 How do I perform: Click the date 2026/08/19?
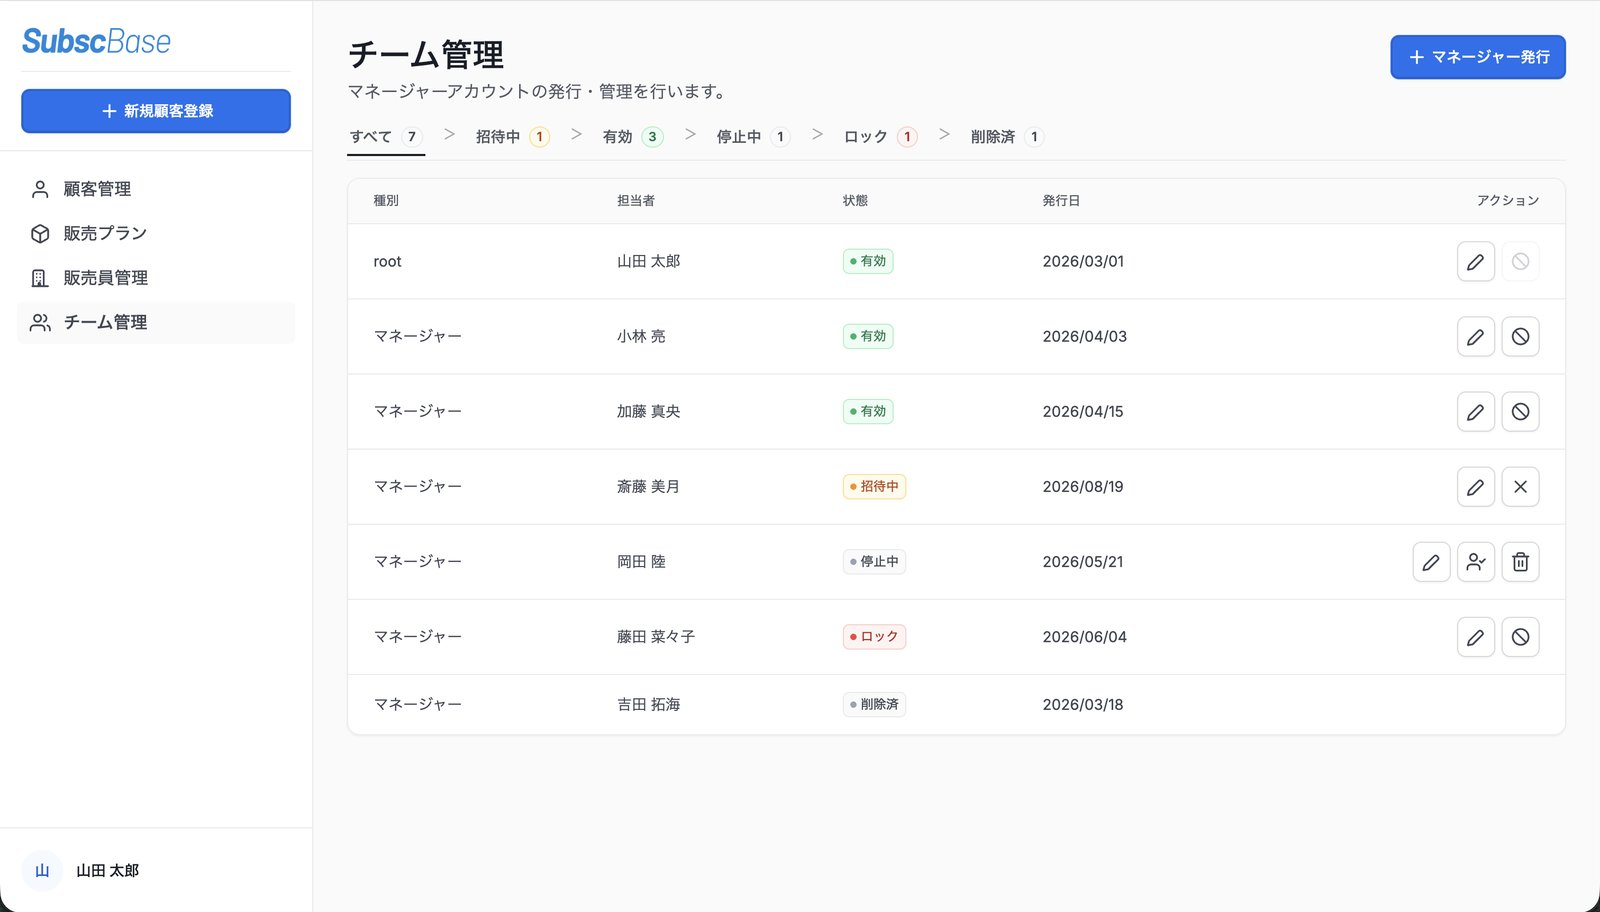[x=1083, y=487]
